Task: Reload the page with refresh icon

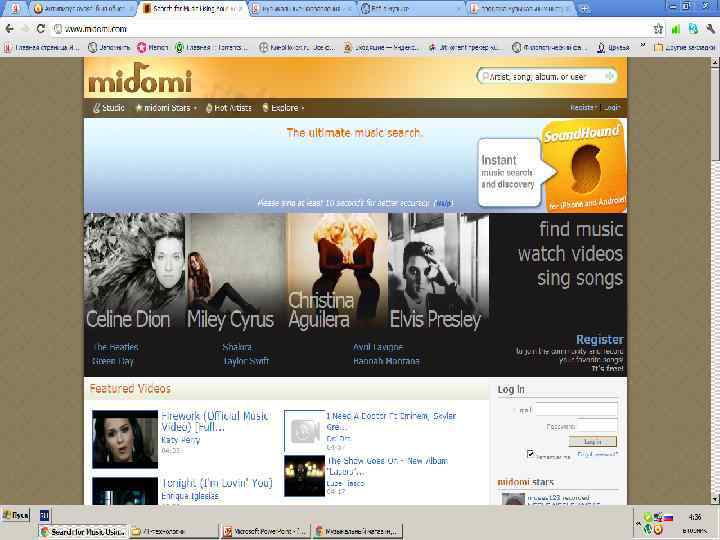Action: pyautogui.click(x=41, y=28)
